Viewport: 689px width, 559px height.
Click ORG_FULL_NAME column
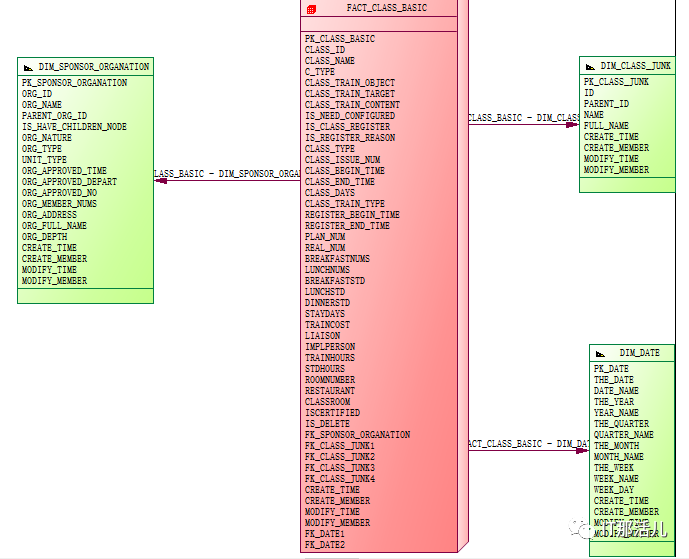point(54,225)
